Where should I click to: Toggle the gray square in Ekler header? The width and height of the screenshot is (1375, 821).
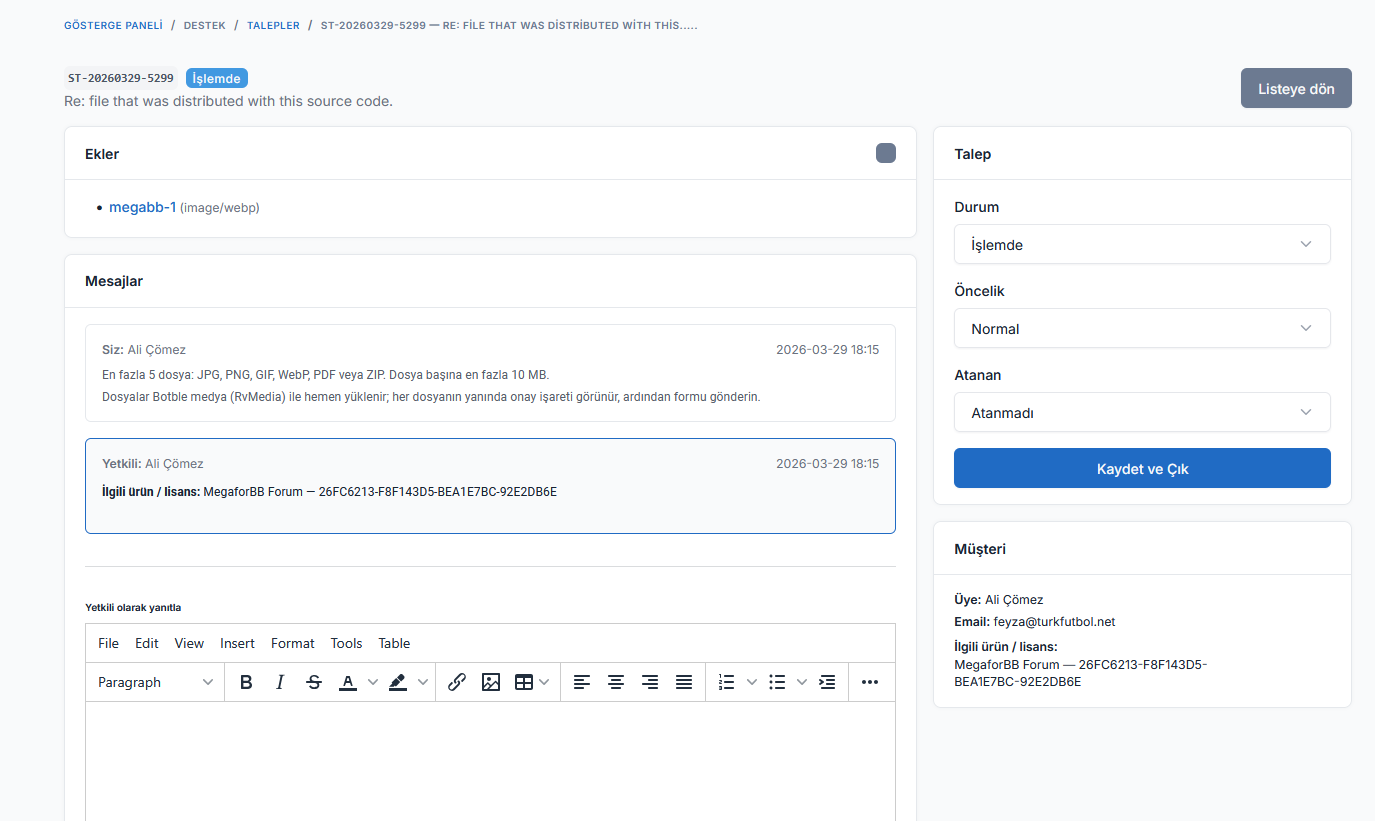(885, 153)
